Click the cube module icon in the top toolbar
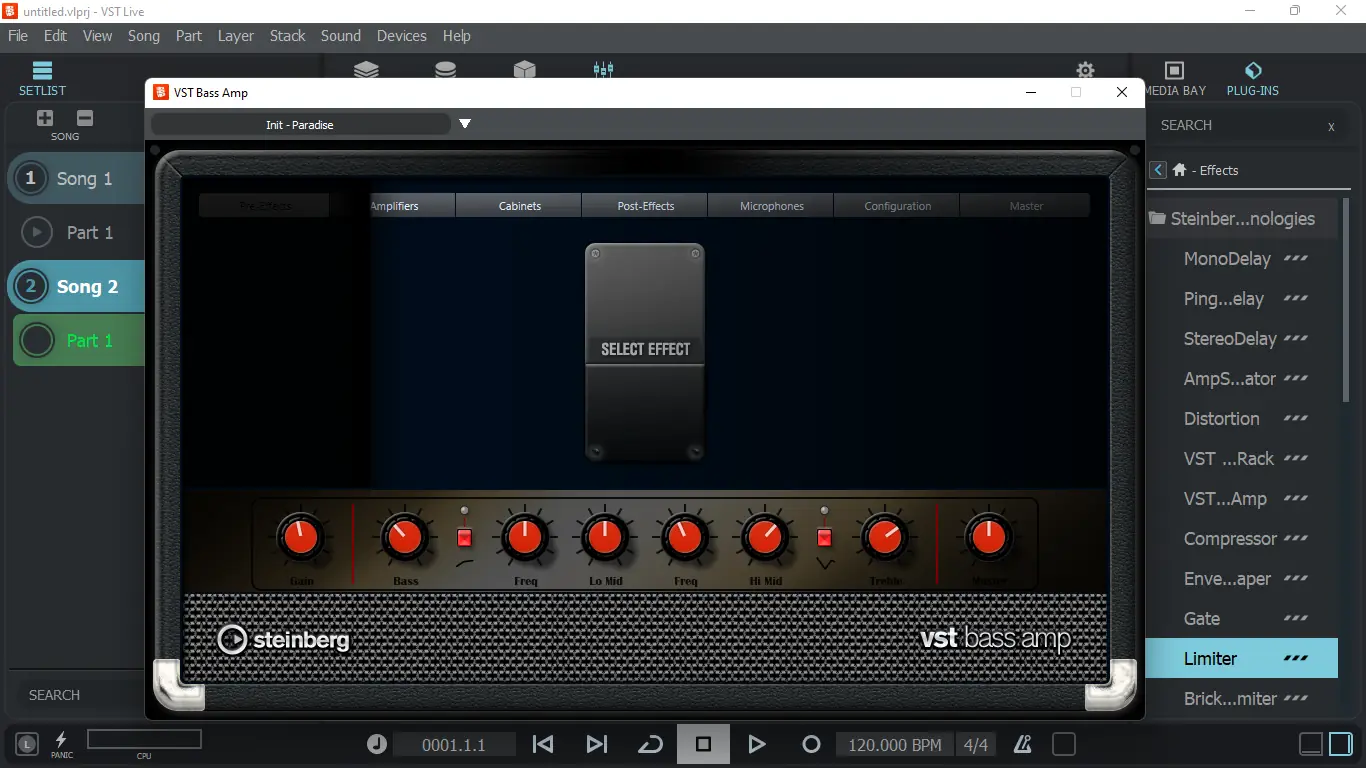This screenshot has width=1366, height=768. coord(524,69)
